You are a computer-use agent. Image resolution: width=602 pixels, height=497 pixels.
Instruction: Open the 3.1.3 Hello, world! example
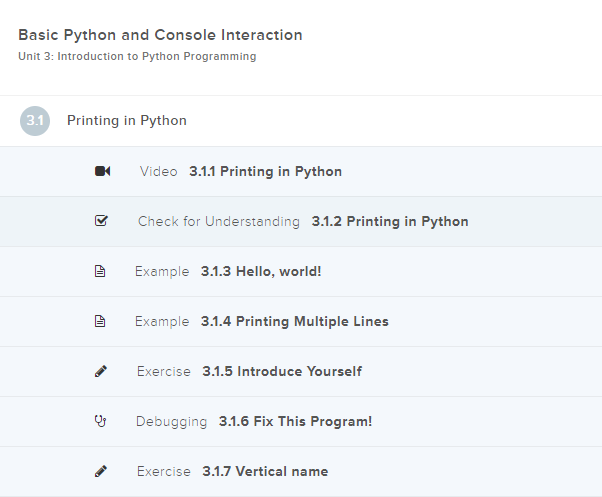(x=261, y=271)
